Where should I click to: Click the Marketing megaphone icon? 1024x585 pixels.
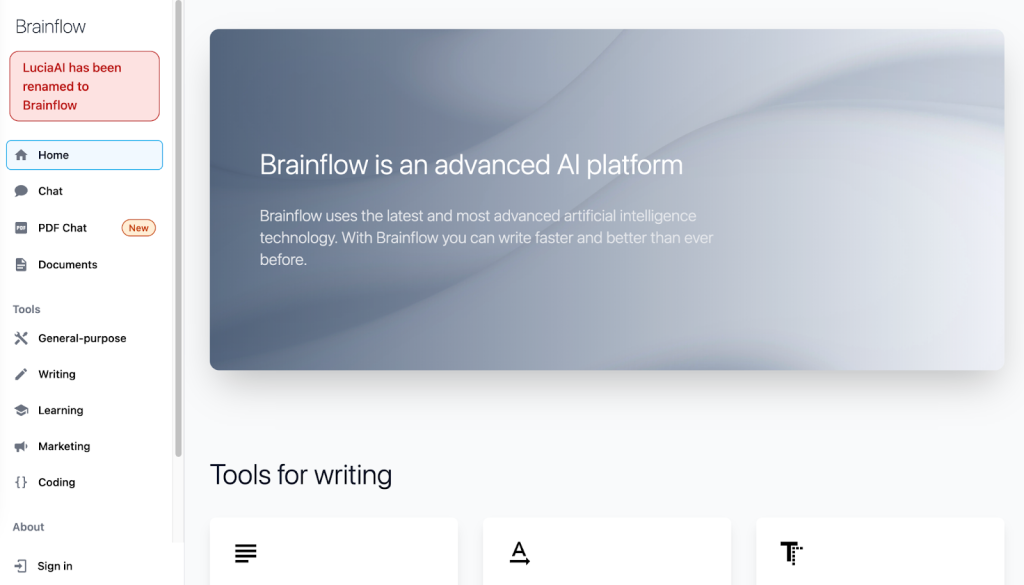click(21, 446)
